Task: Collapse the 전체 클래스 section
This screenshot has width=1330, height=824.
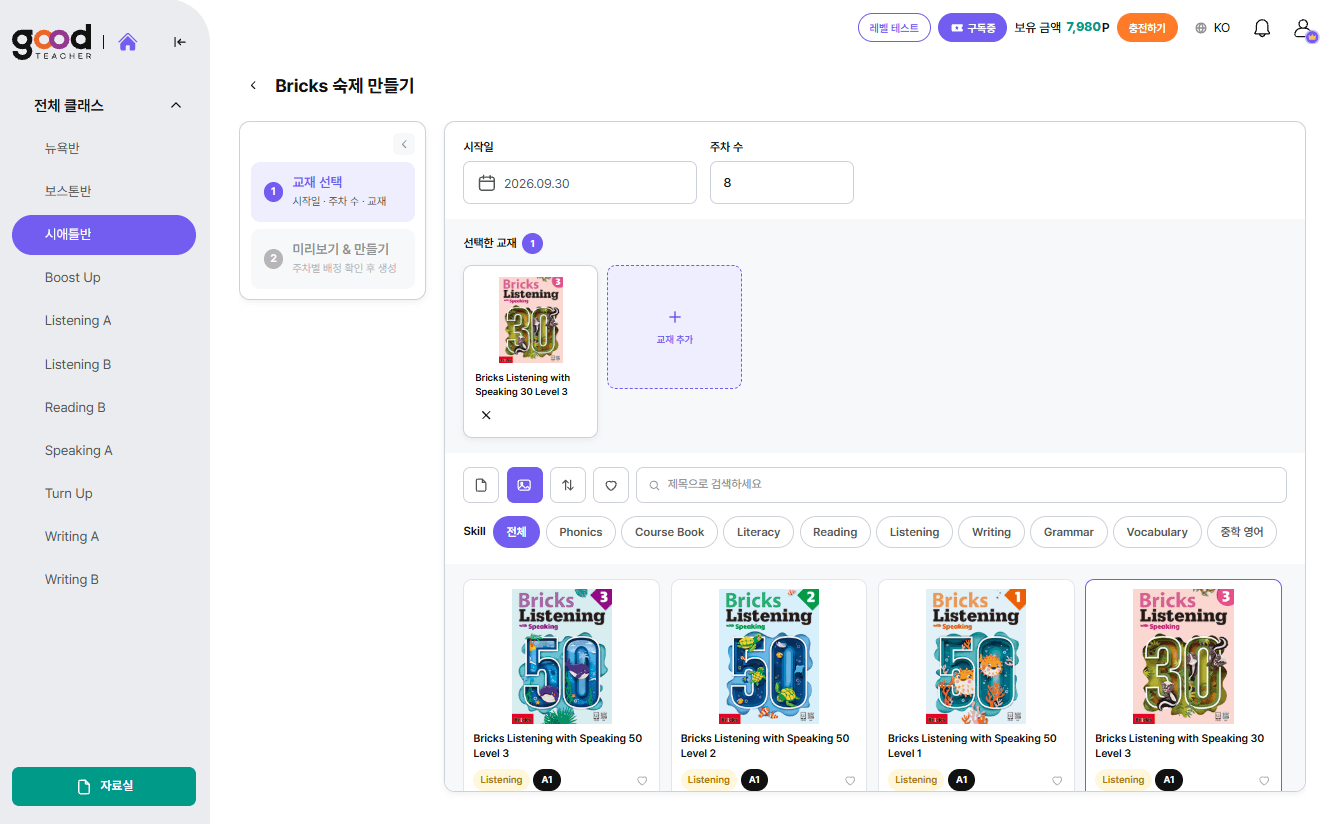Action: pyautogui.click(x=176, y=105)
